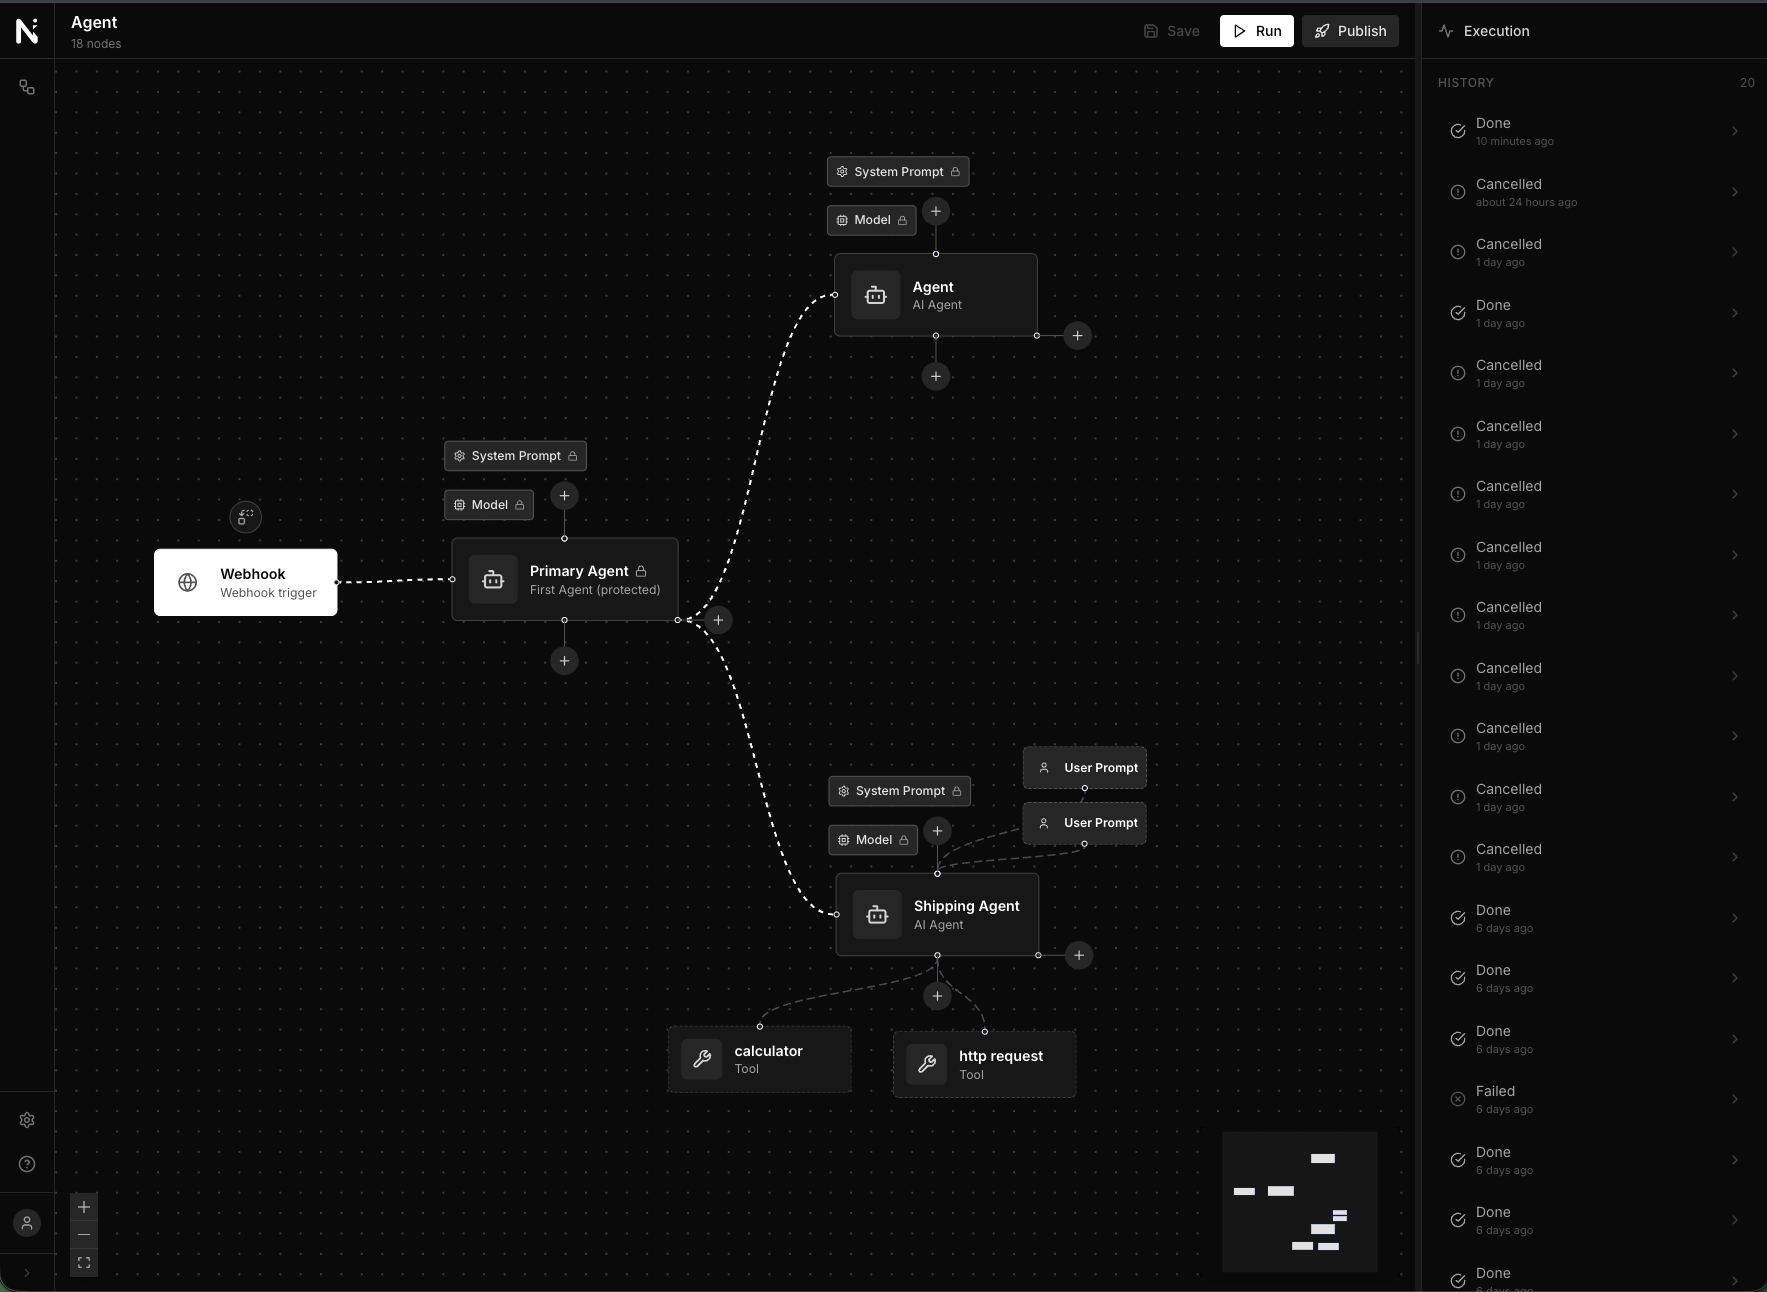This screenshot has width=1767, height=1292.
Task: Click the Run button
Action: coord(1256,31)
